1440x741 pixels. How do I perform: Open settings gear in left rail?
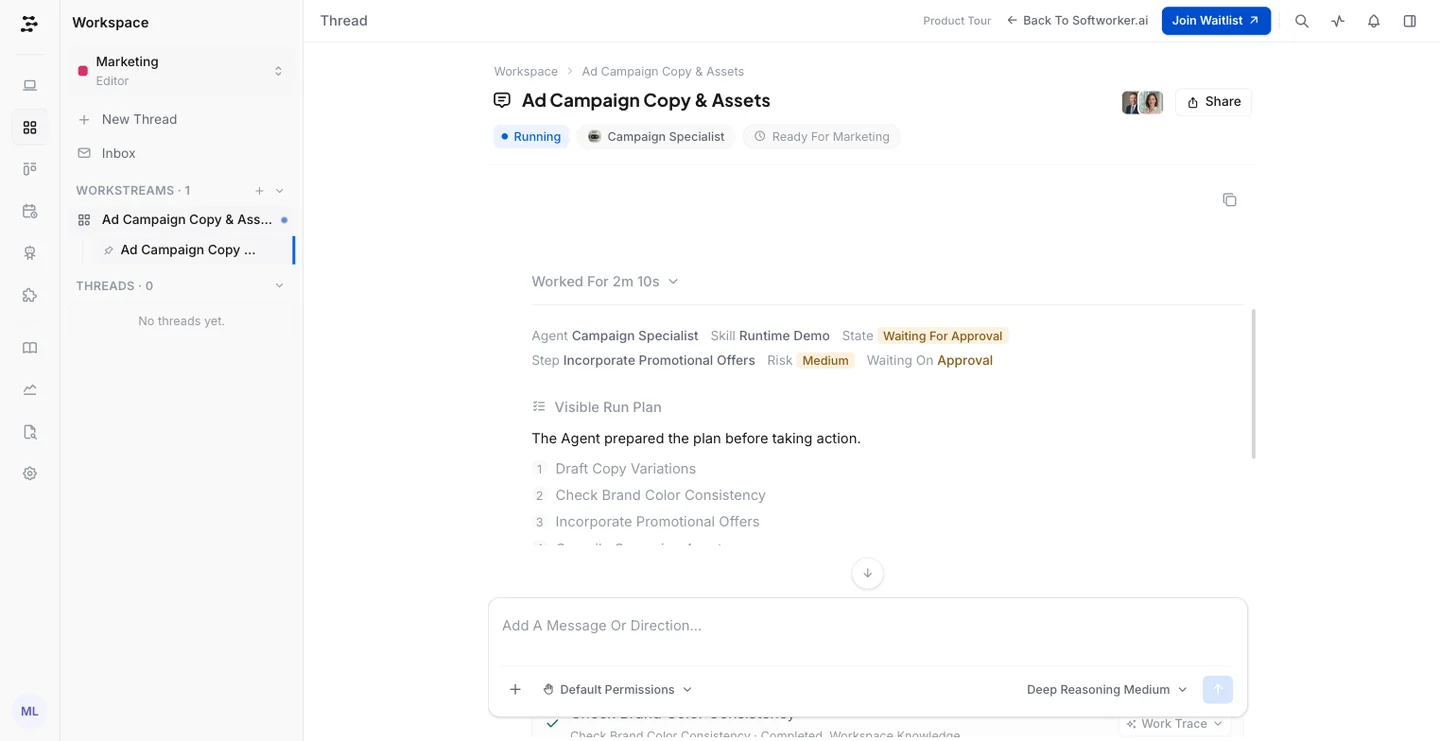coord(30,474)
